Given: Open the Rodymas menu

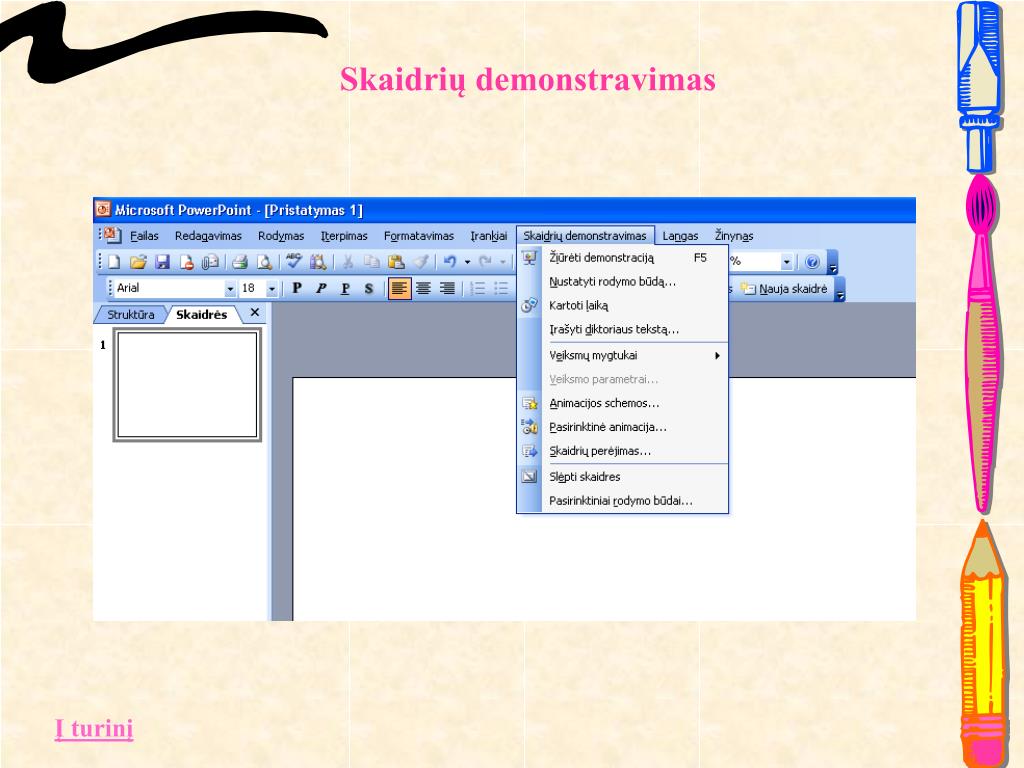Looking at the screenshot, I should pos(281,236).
